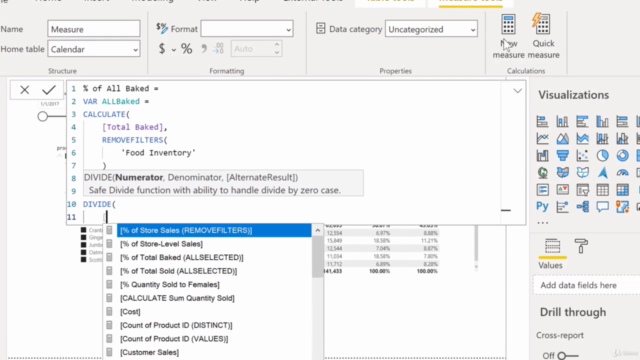This screenshot has height=360, width=640.
Task: Click the New measure button
Action: coord(508,36)
